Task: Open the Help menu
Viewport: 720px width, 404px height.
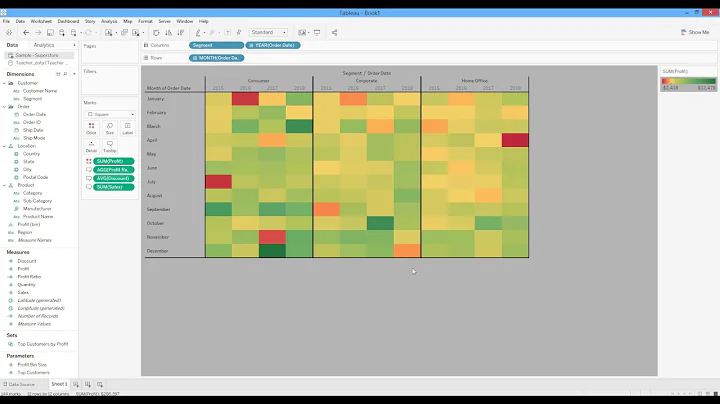Action: pyautogui.click(x=203, y=21)
